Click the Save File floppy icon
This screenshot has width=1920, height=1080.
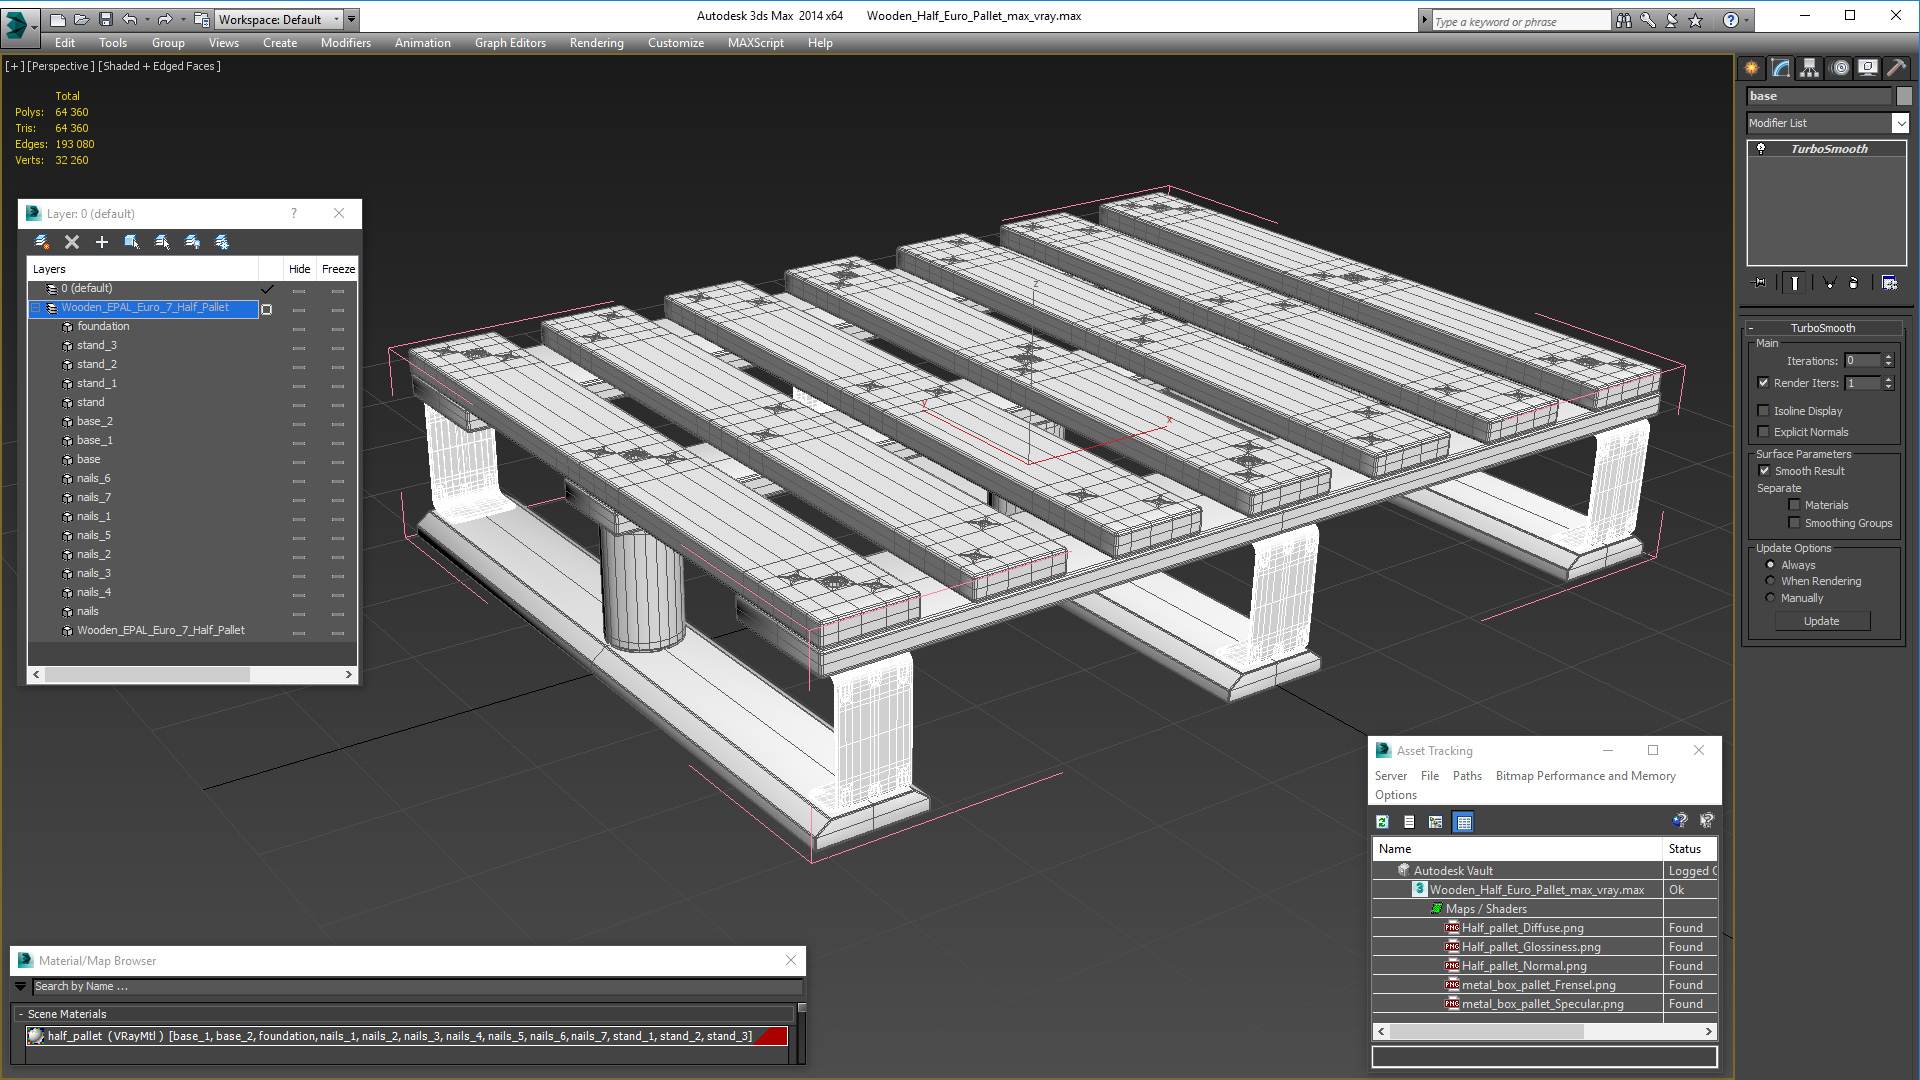coord(105,19)
